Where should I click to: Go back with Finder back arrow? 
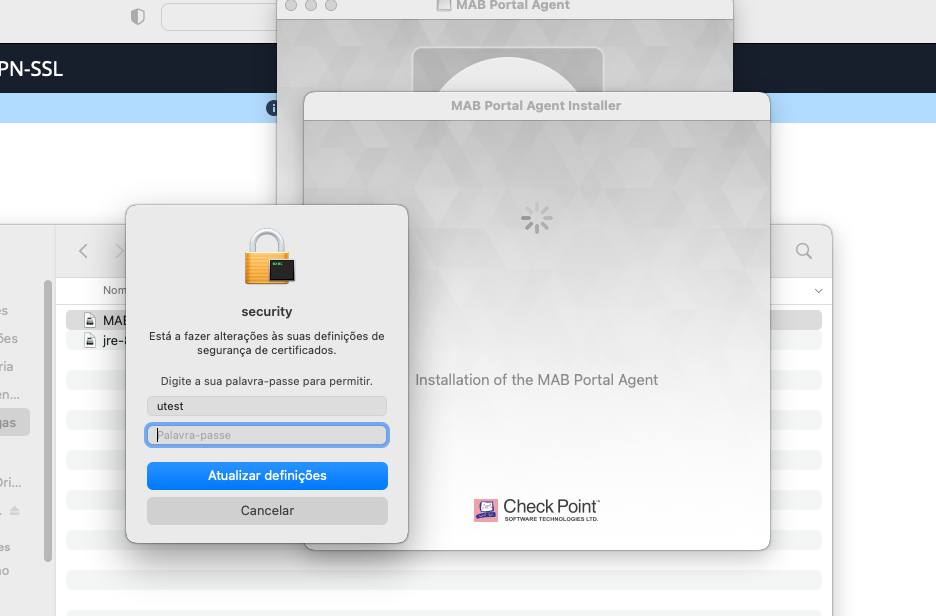point(84,251)
